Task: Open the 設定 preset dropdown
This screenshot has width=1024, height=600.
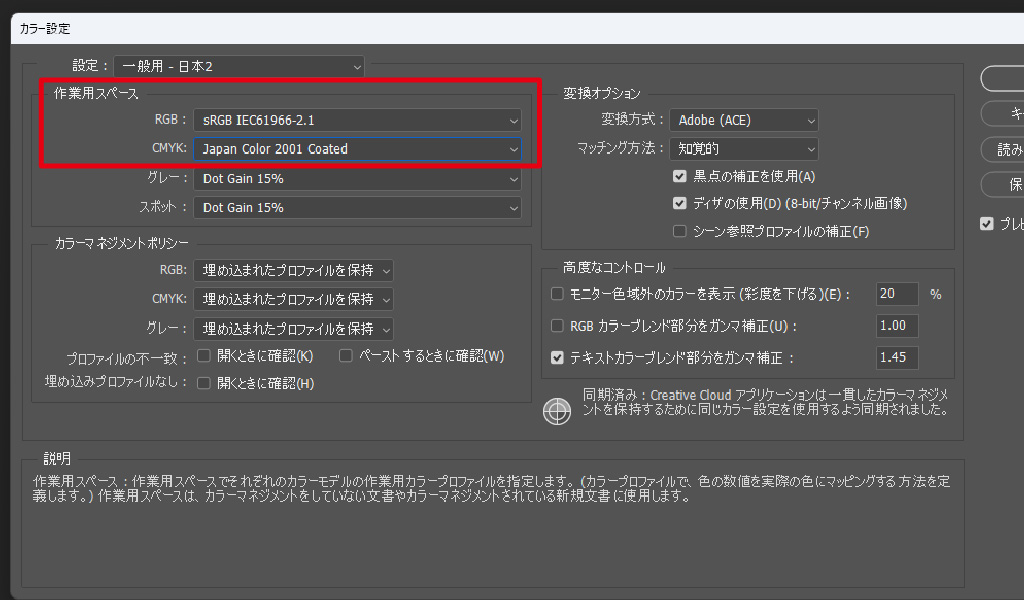Action: (x=239, y=66)
